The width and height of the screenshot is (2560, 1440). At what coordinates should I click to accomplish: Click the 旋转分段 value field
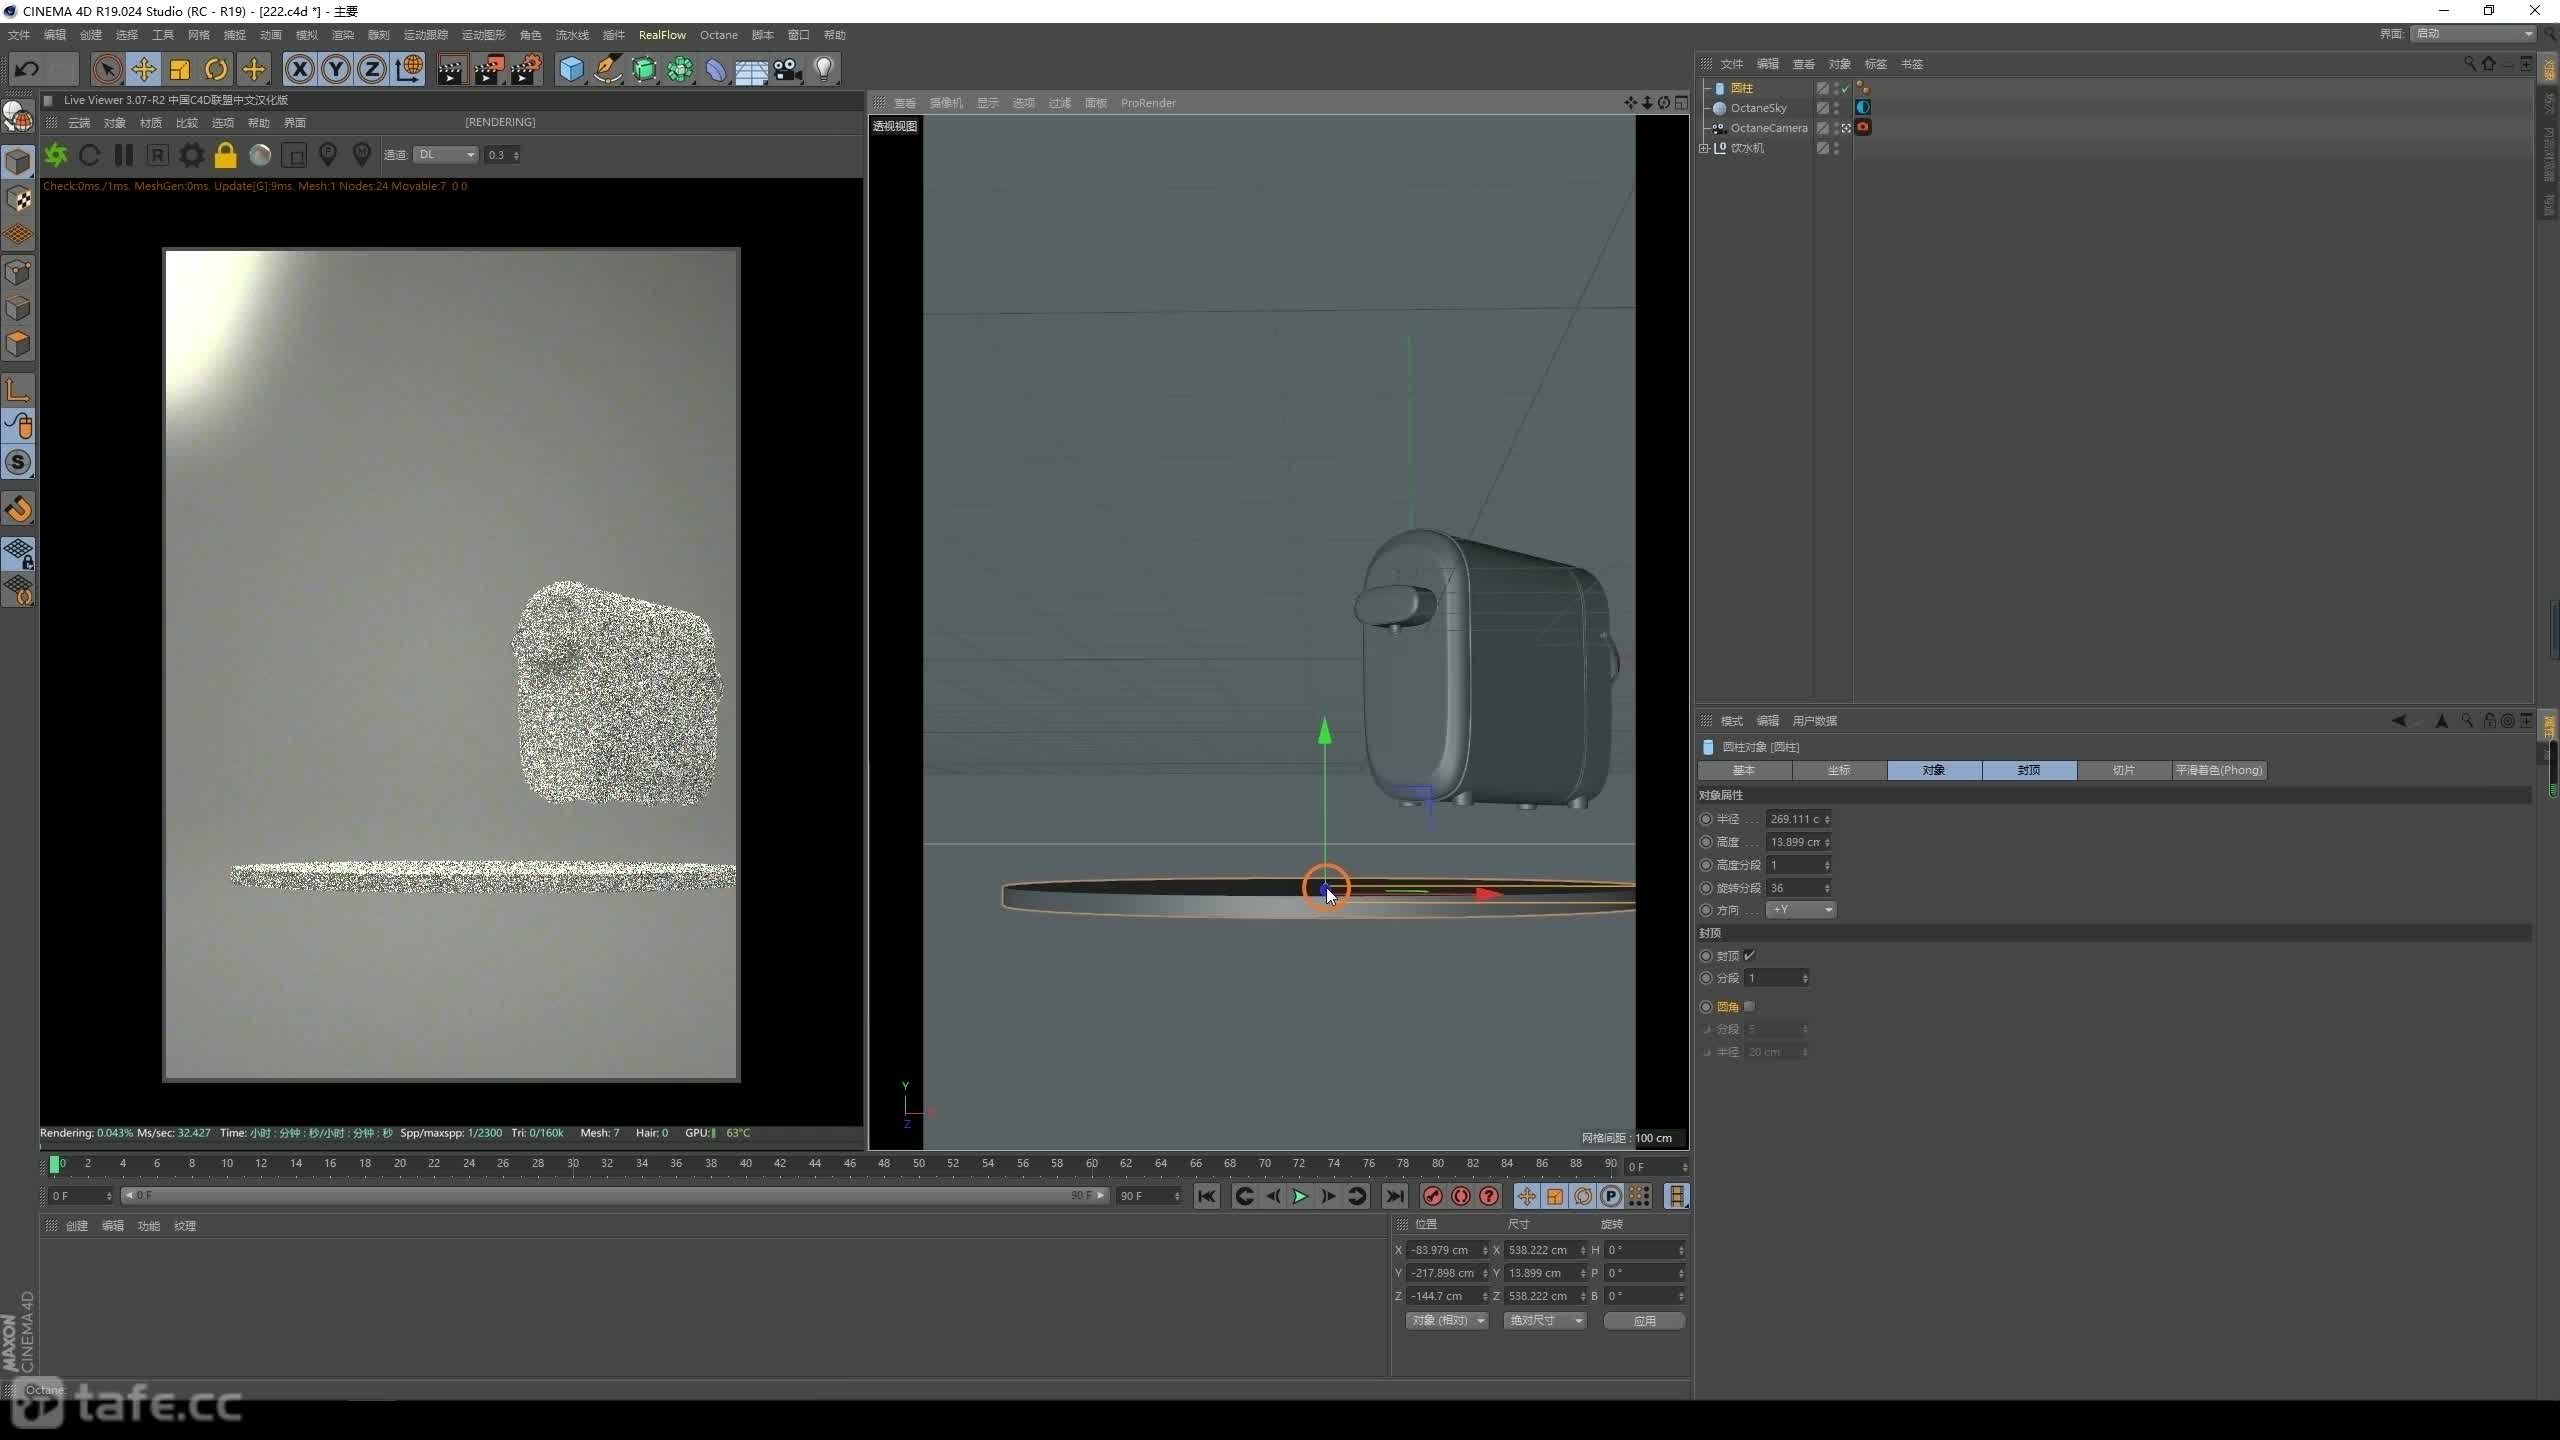point(1799,888)
